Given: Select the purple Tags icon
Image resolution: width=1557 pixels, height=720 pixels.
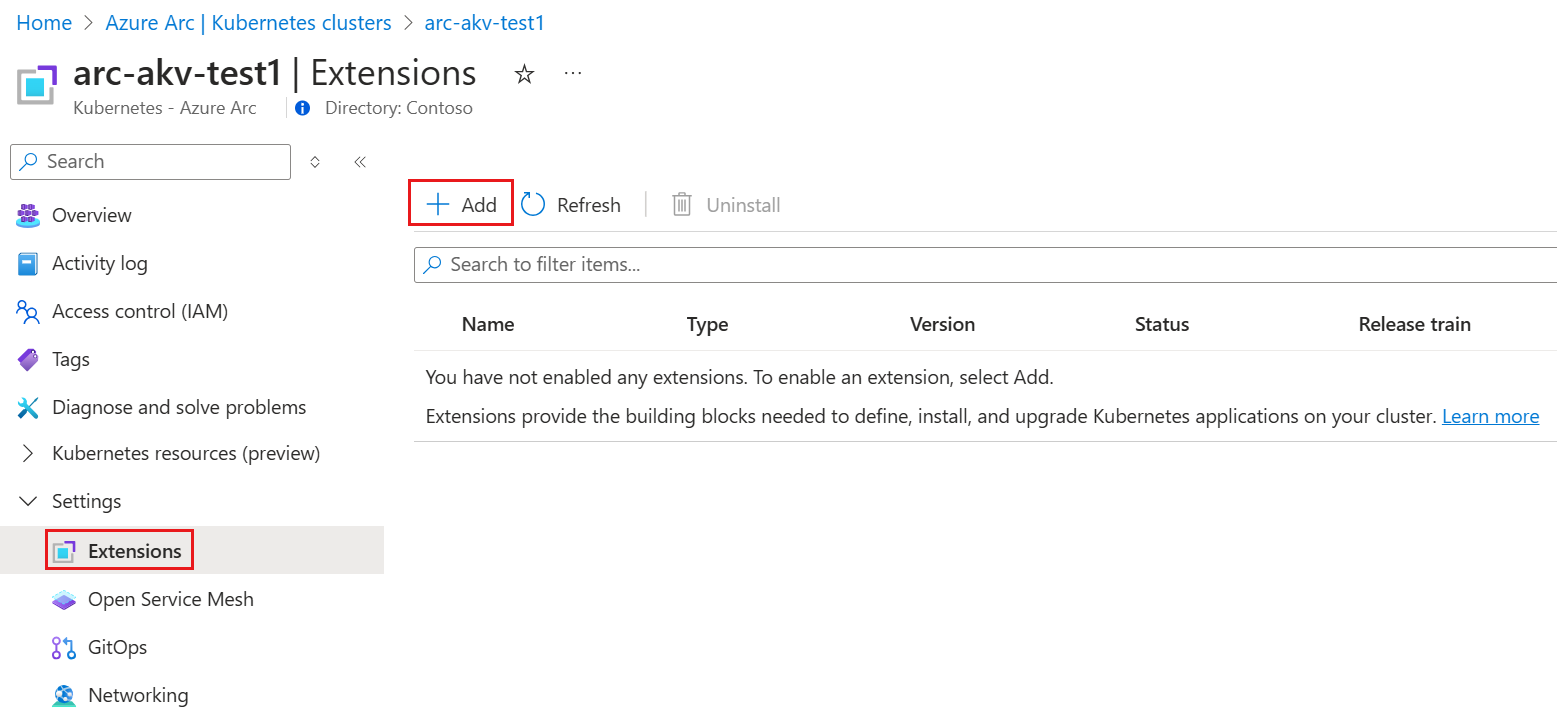Looking at the screenshot, I should click(x=28, y=359).
